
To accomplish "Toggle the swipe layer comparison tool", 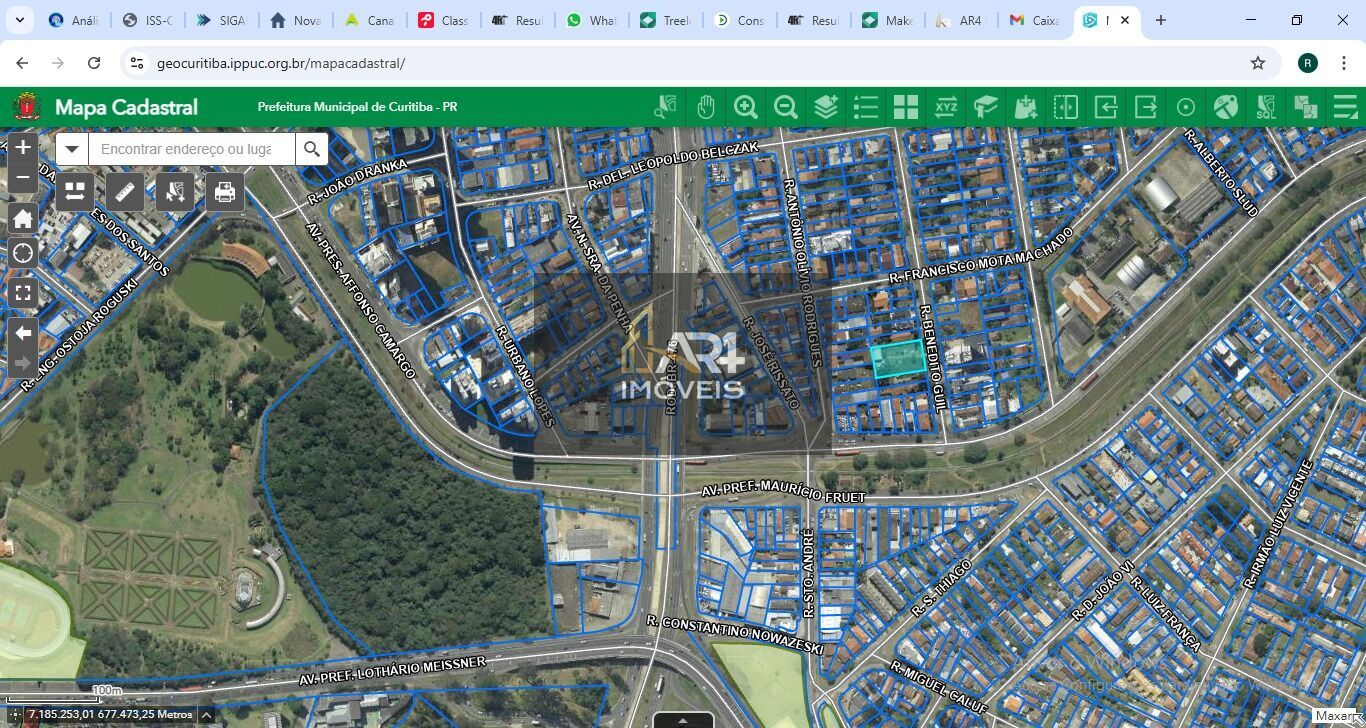I will coord(1066,107).
